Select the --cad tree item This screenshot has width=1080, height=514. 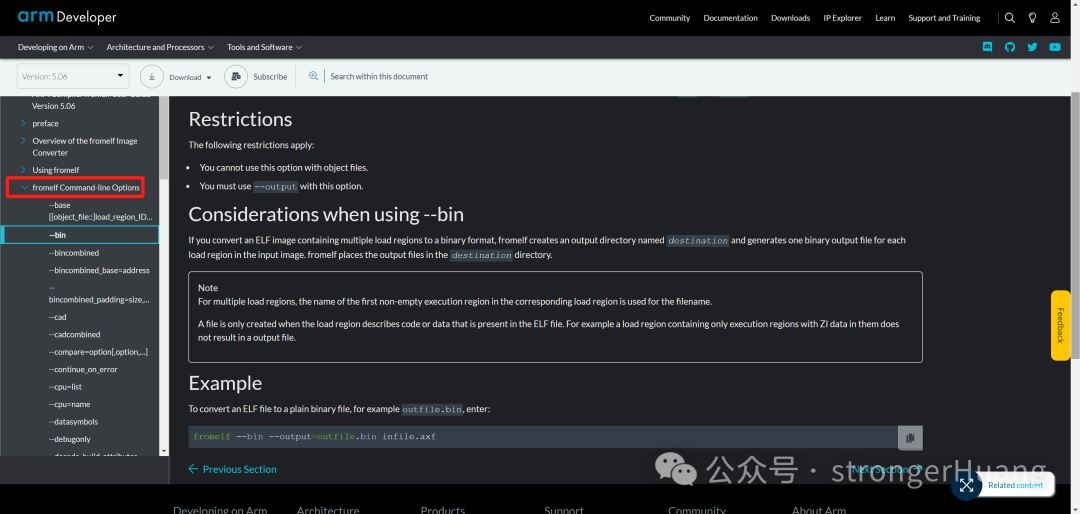point(57,317)
